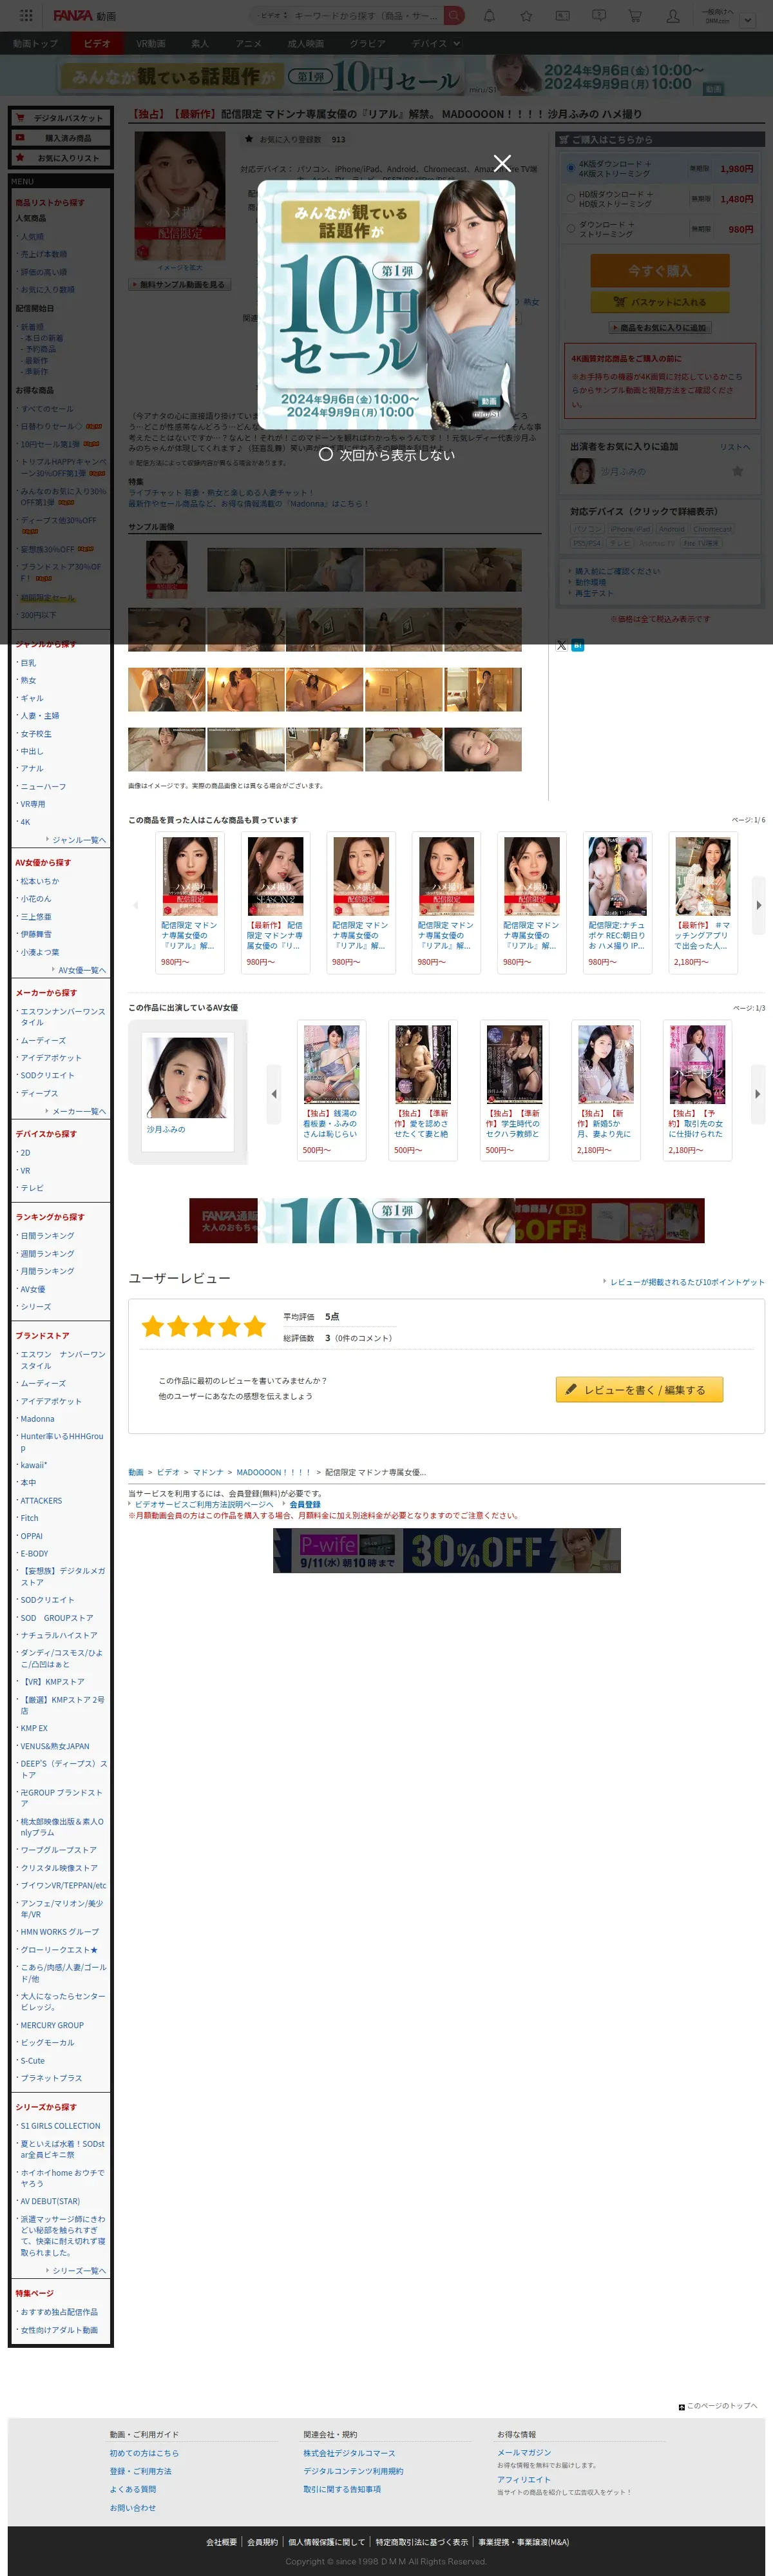Screen dimensions: 773x2576
Task: Open 松本いちか in the actress list
Action: click(40, 880)
